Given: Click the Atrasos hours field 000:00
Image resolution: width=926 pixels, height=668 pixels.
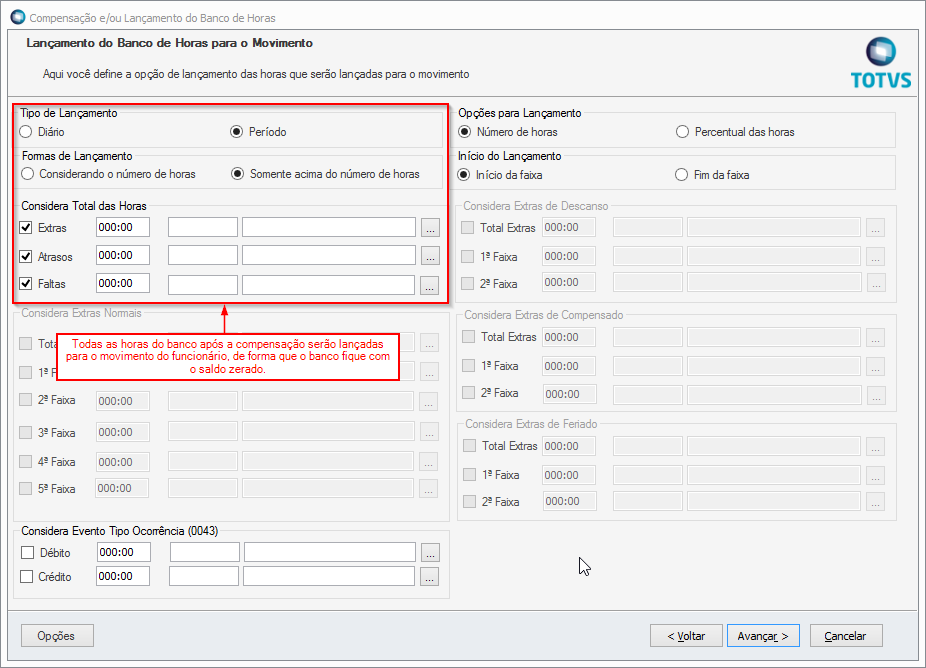Looking at the screenshot, I should 123,255.
